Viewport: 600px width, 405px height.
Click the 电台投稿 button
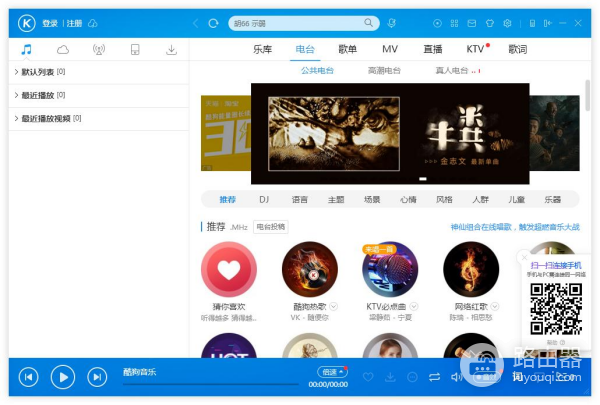pos(271,227)
